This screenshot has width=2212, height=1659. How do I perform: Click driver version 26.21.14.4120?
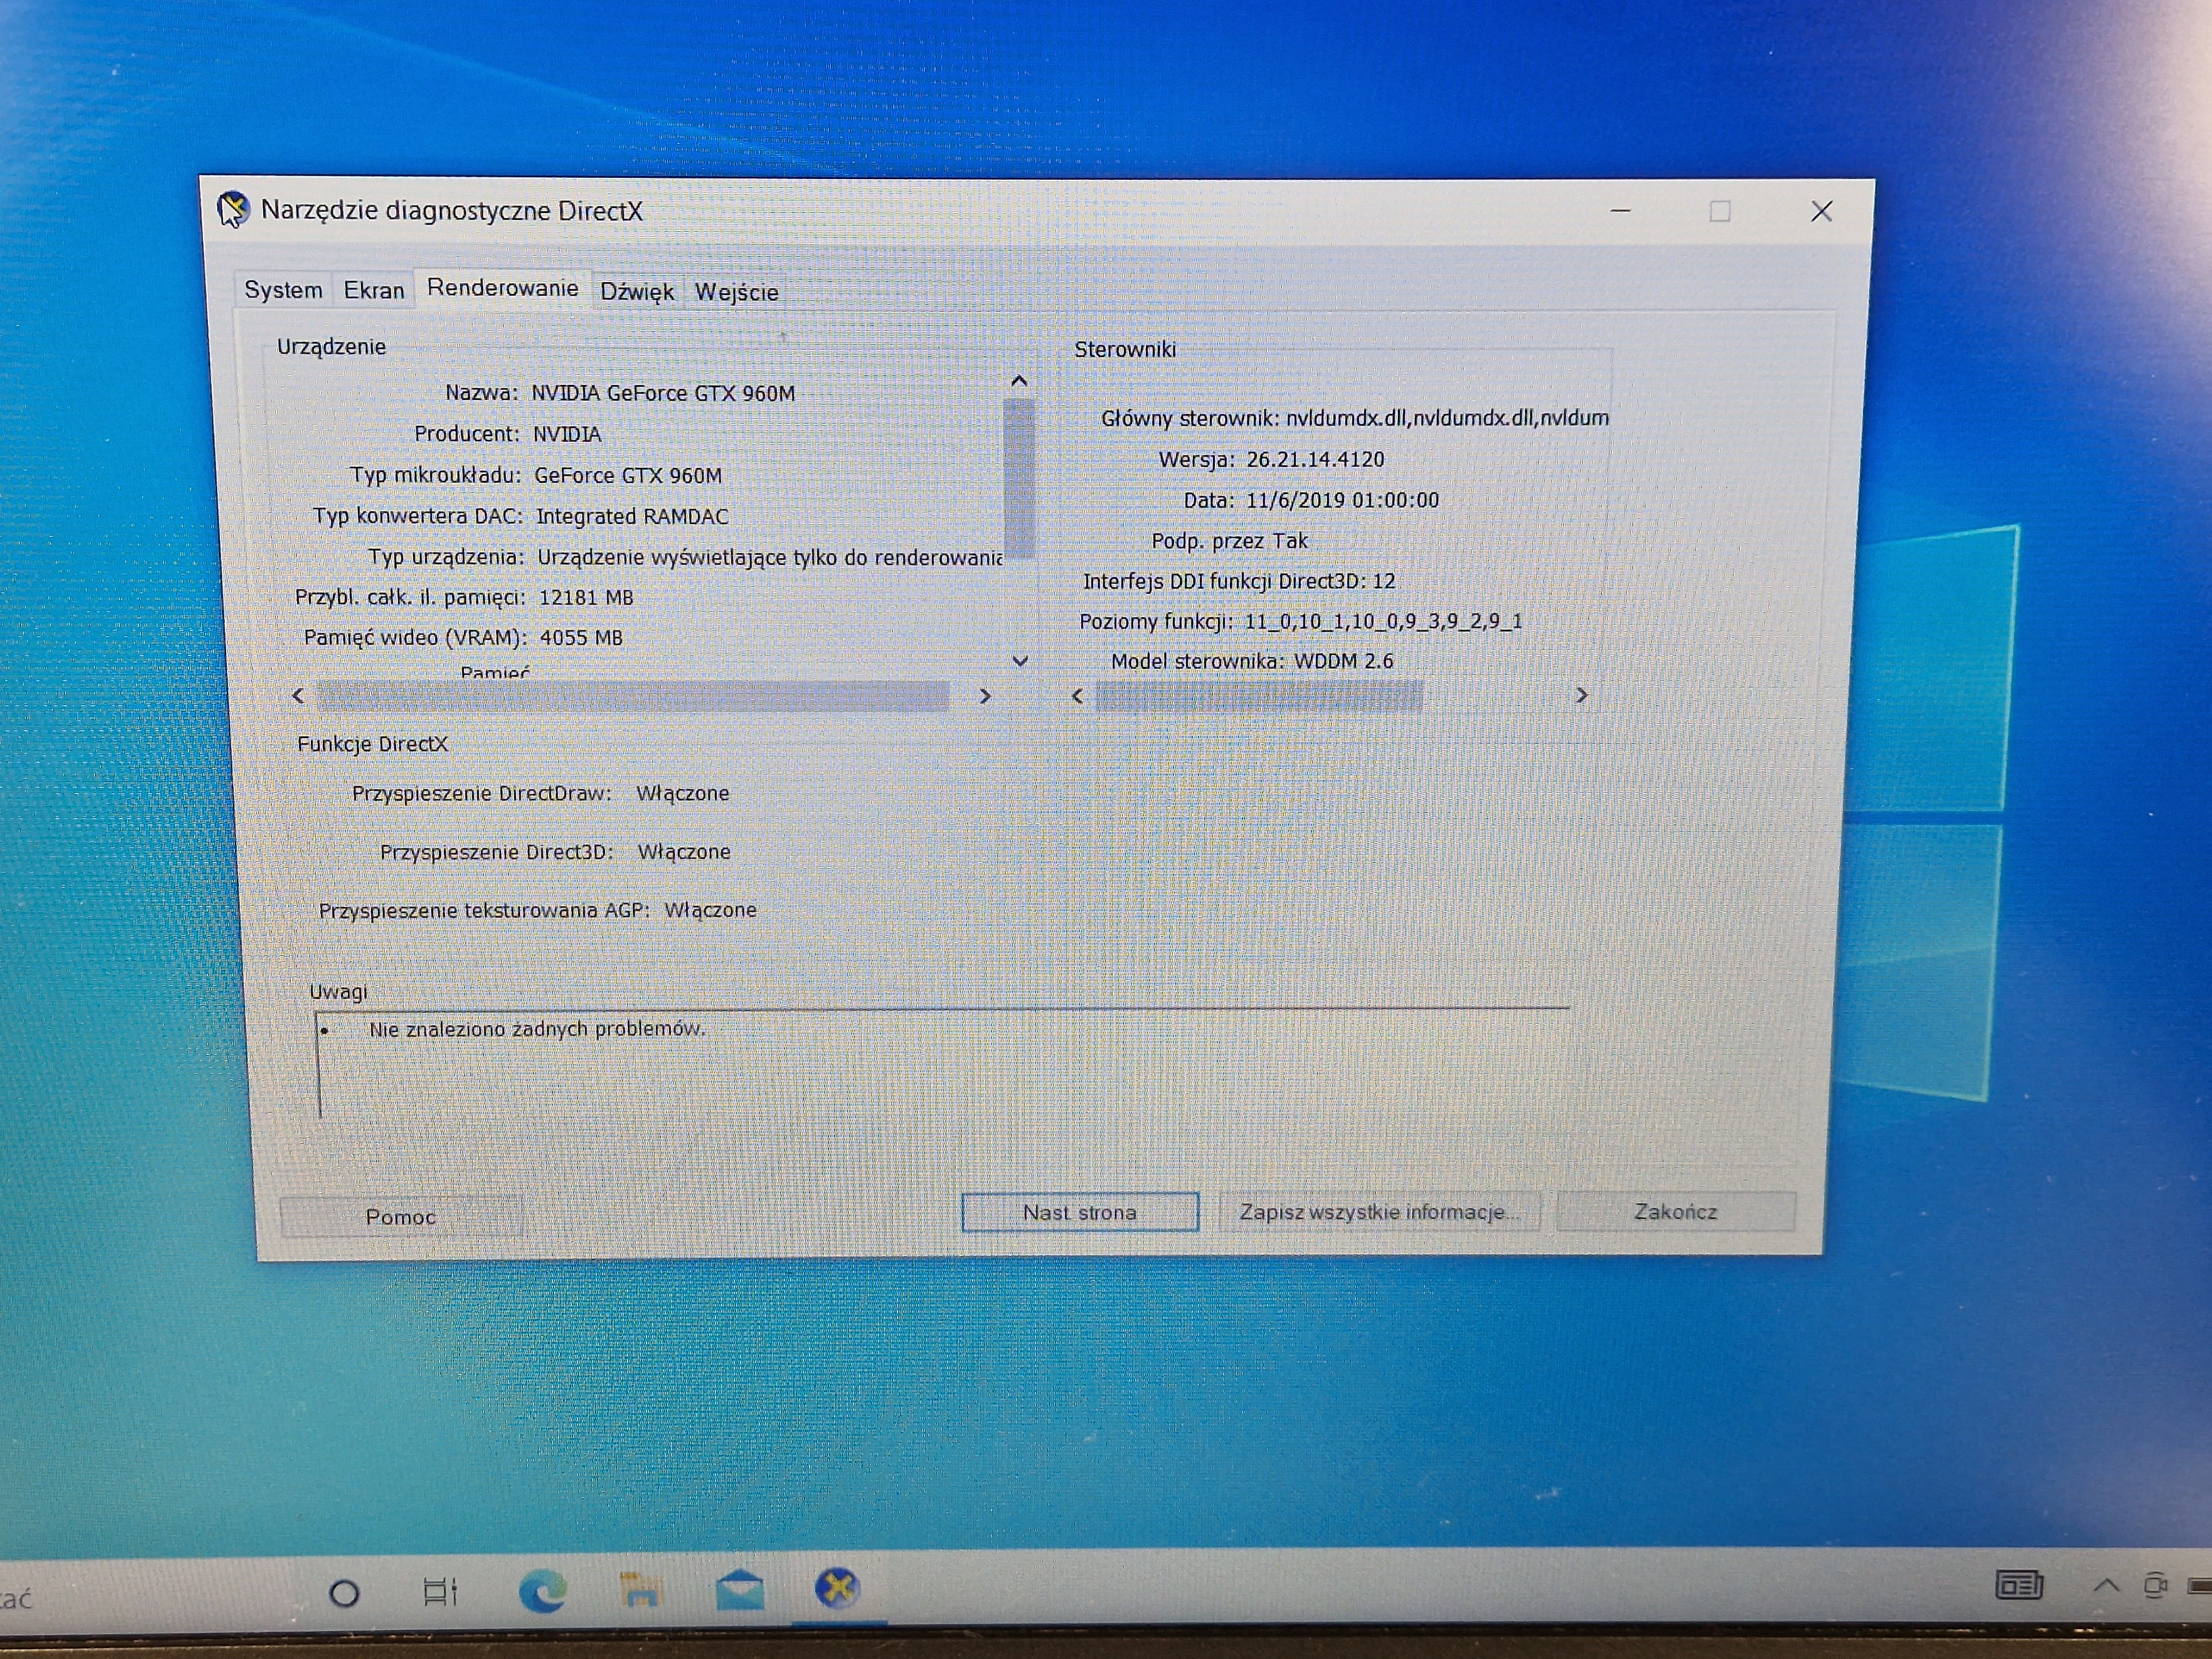coord(1315,459)
